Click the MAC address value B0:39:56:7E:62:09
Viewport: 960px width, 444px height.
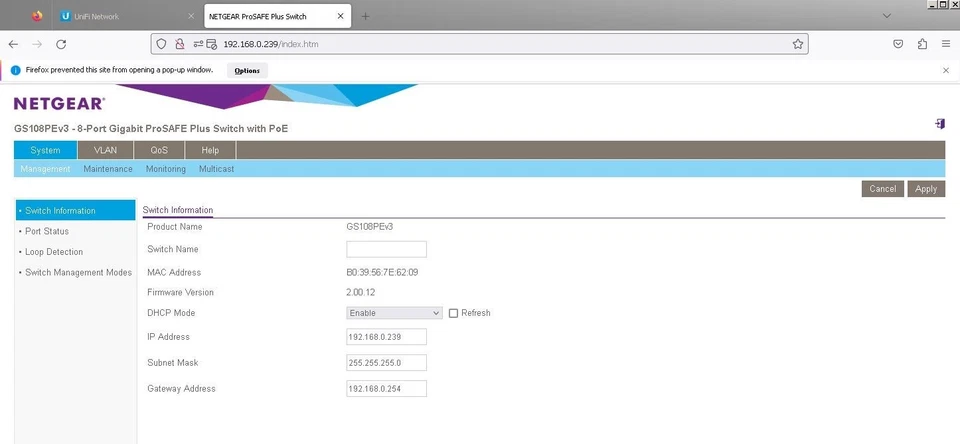pyautogui.click(x=382, y=273)
